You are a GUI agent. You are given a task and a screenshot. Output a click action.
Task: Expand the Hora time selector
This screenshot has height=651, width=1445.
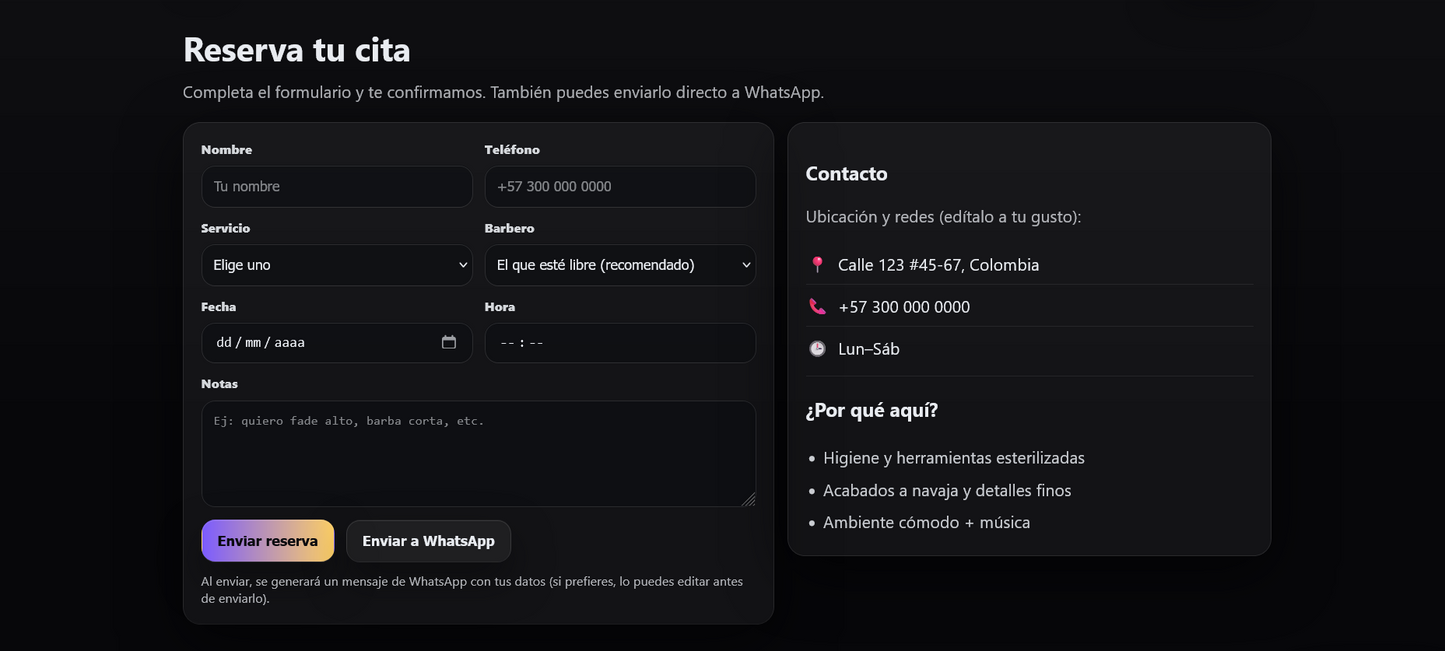coord(620,342)
